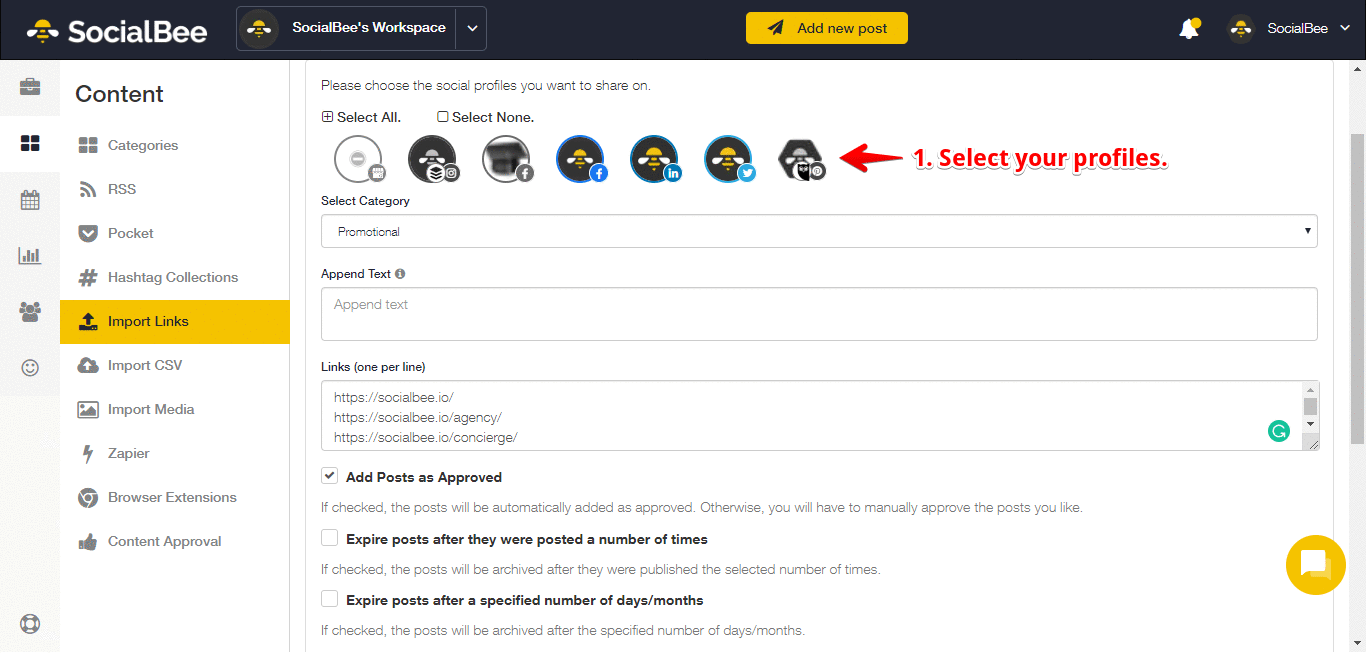
Task: Open the briefcase icon in left rail
Action: [x=30, y=86]
